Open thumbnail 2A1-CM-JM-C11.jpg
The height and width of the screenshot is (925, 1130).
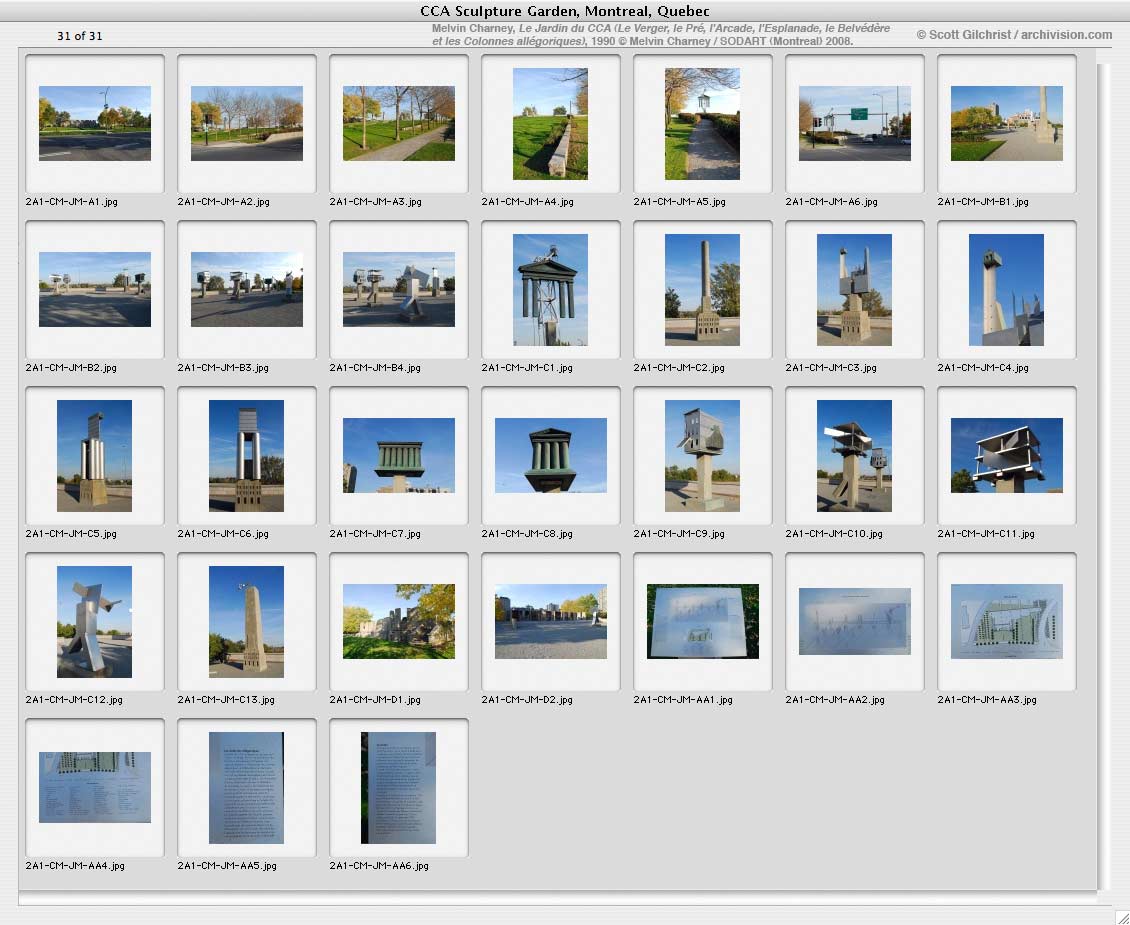[x=1006, y=455]
